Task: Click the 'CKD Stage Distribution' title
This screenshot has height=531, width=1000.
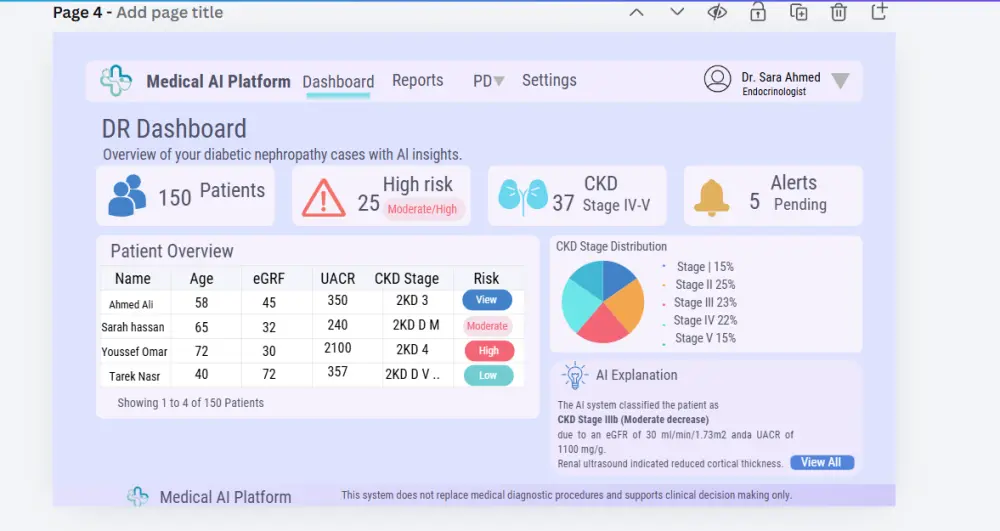Action: tap(611, 246)
